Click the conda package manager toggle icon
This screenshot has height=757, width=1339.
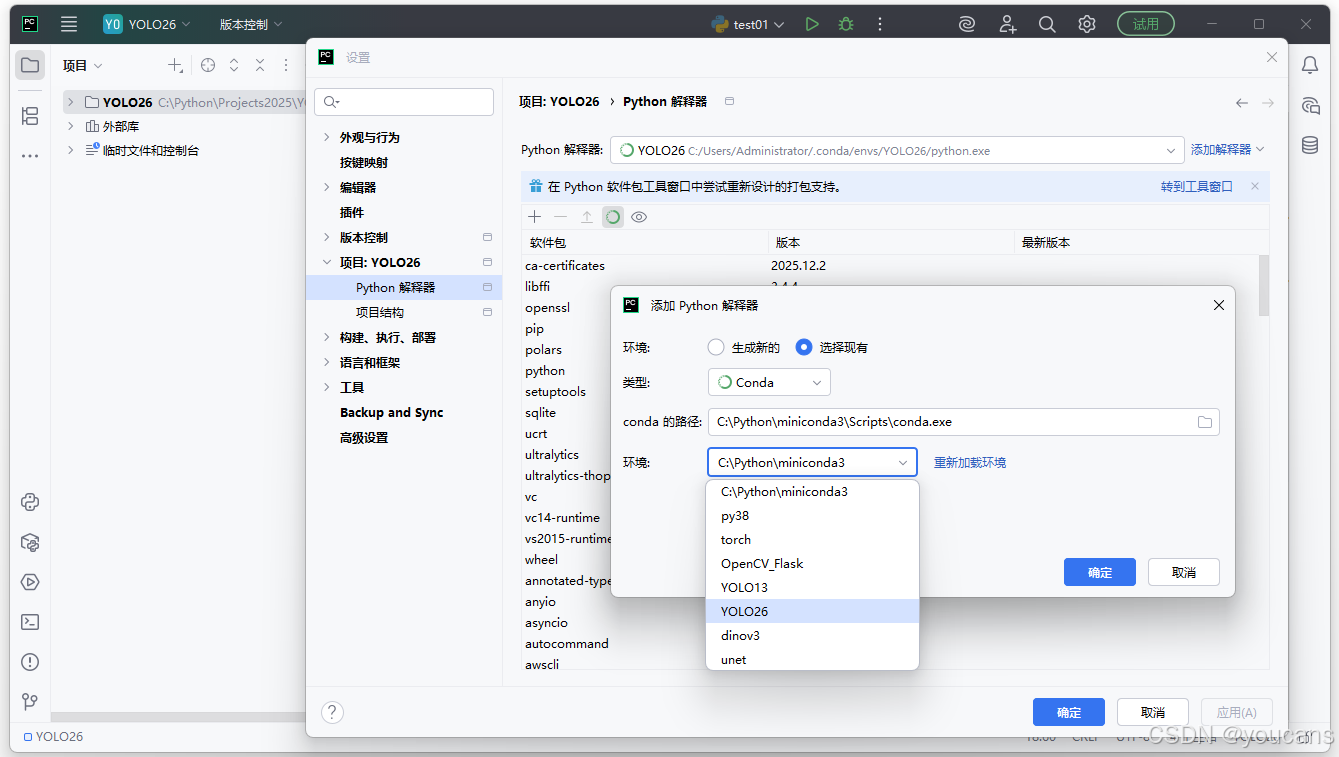[613, 217]
